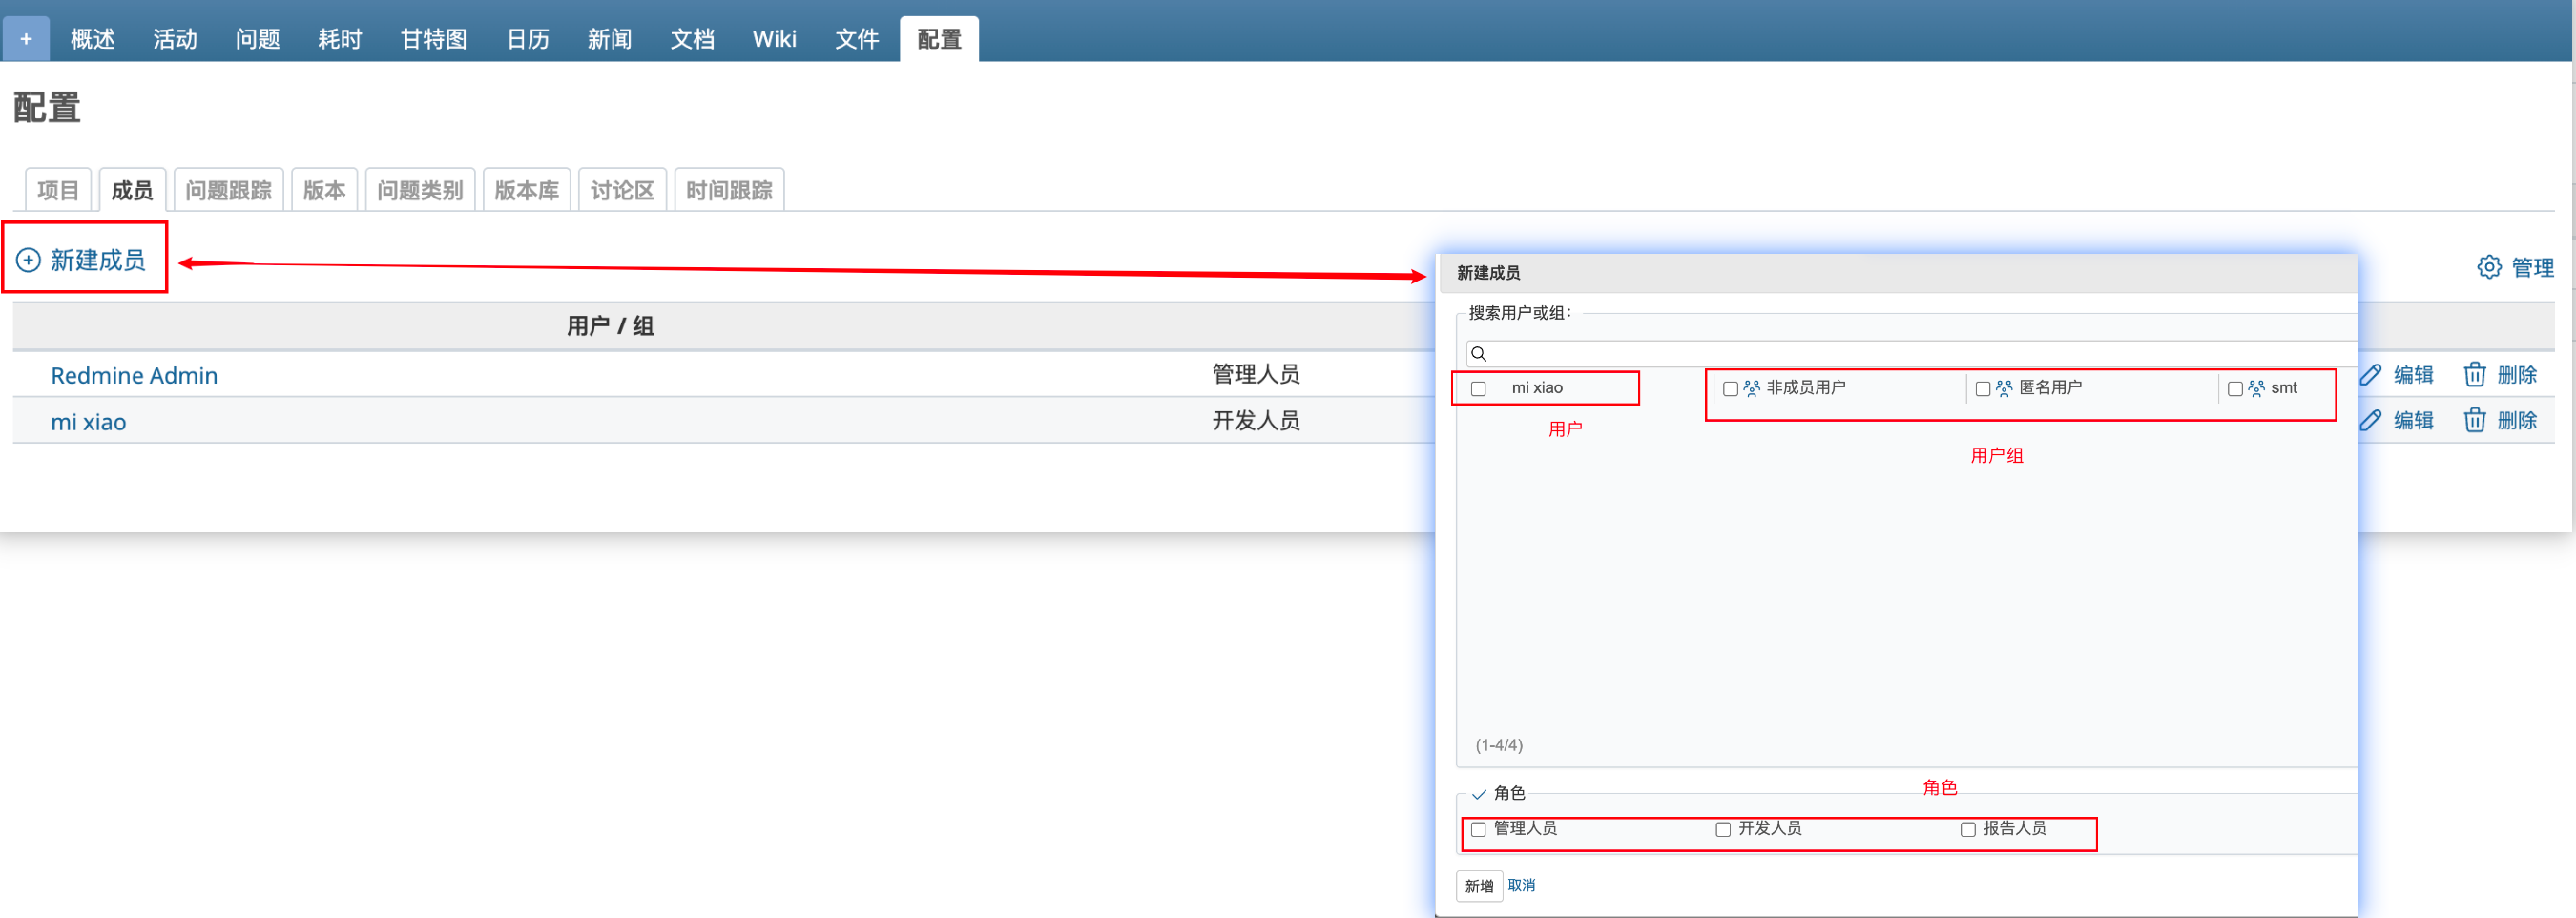Switch to the 问题跟踪 settings tab
2576x918 pixels.
pos(228,190)
